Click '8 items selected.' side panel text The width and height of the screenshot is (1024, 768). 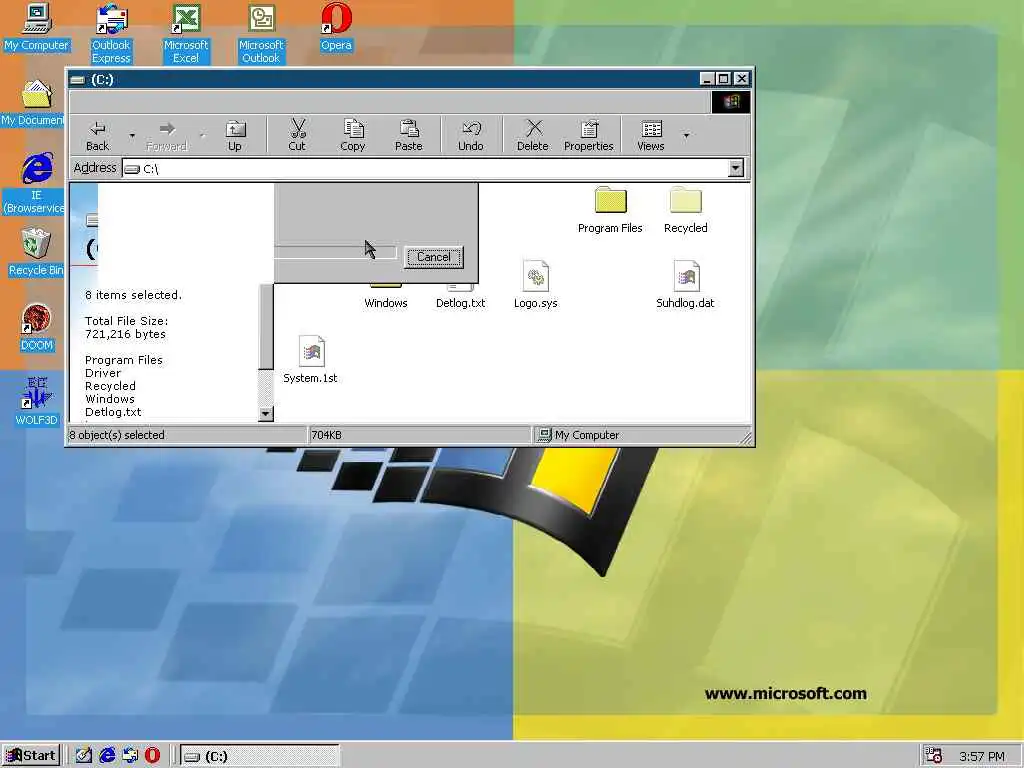pos(133,295)
